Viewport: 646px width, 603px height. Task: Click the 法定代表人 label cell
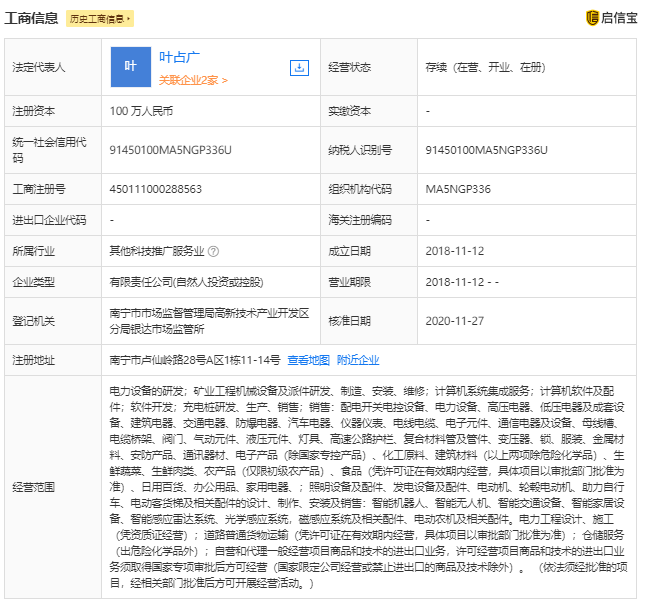(53, 67)
